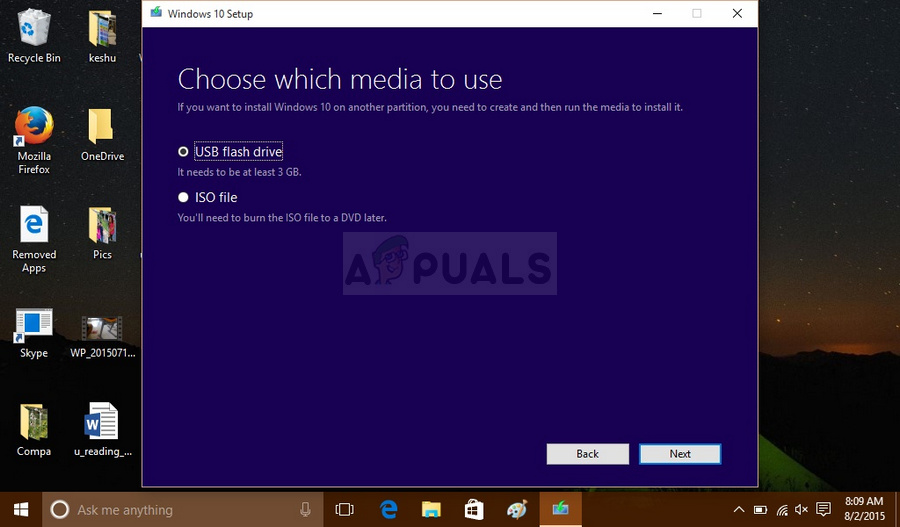The width and height of the screenshot is (900, 527).
Task: Click the install on another partition description text
Action: click(x=430, y=107)
